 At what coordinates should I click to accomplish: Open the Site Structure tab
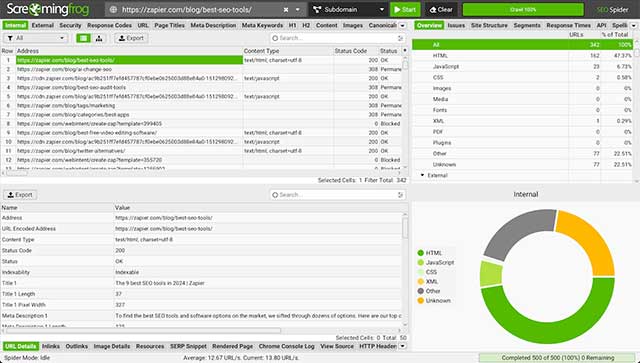(489, 25)
